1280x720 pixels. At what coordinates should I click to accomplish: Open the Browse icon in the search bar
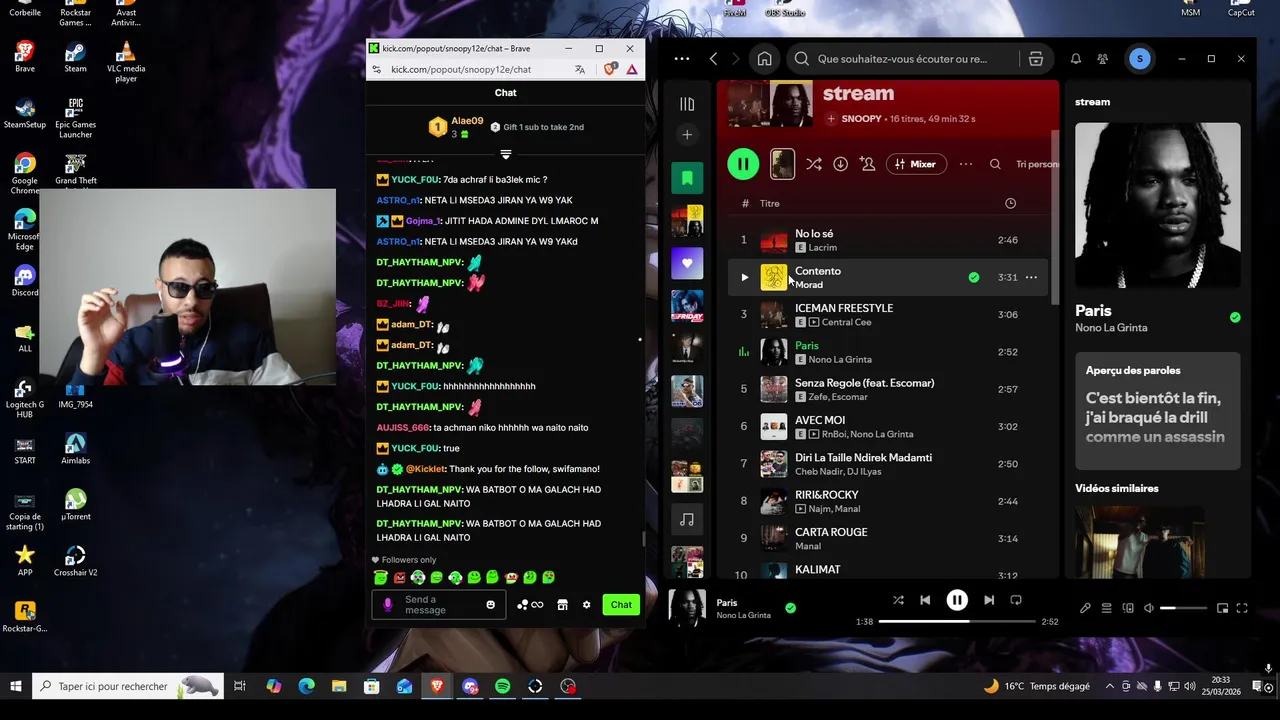(x=1036, y=59)
